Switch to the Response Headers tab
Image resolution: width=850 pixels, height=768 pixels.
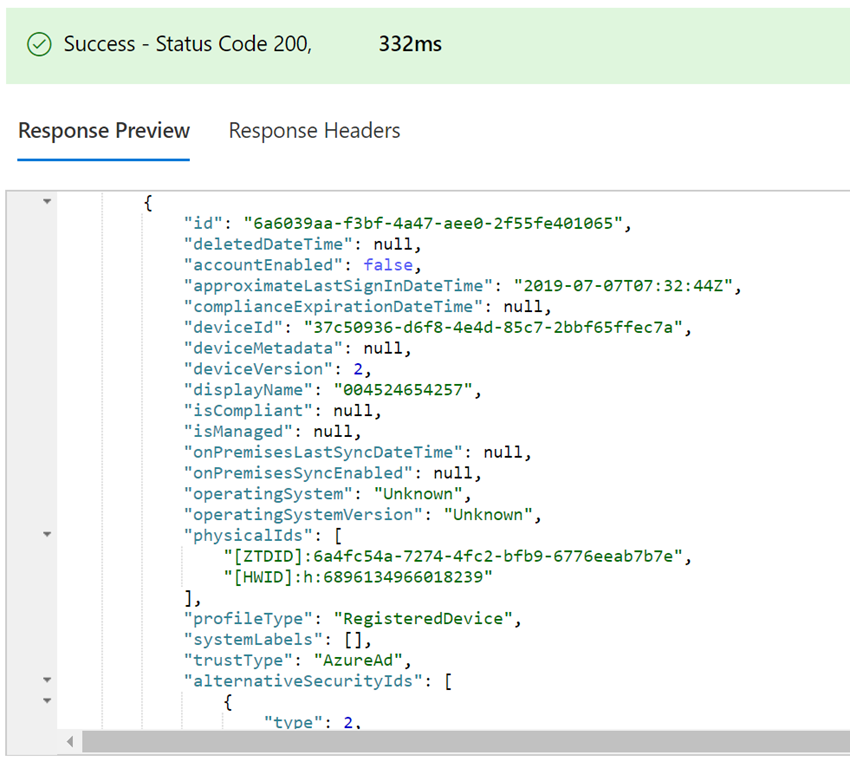314,130
